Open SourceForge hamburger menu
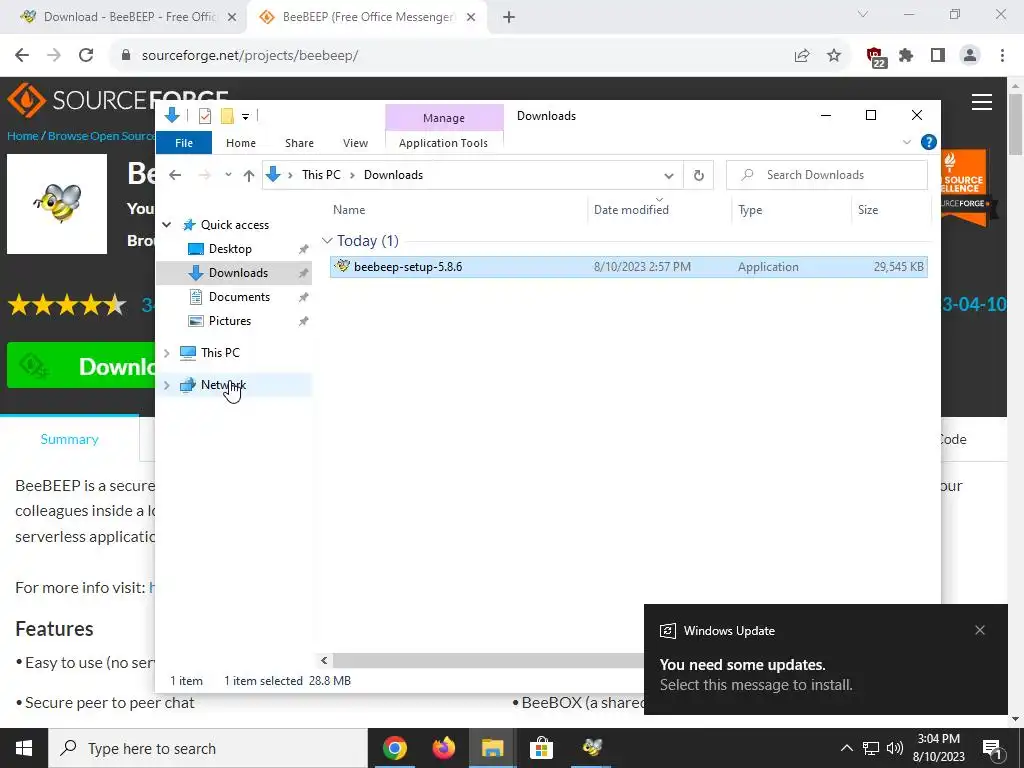 click(982, 102)
